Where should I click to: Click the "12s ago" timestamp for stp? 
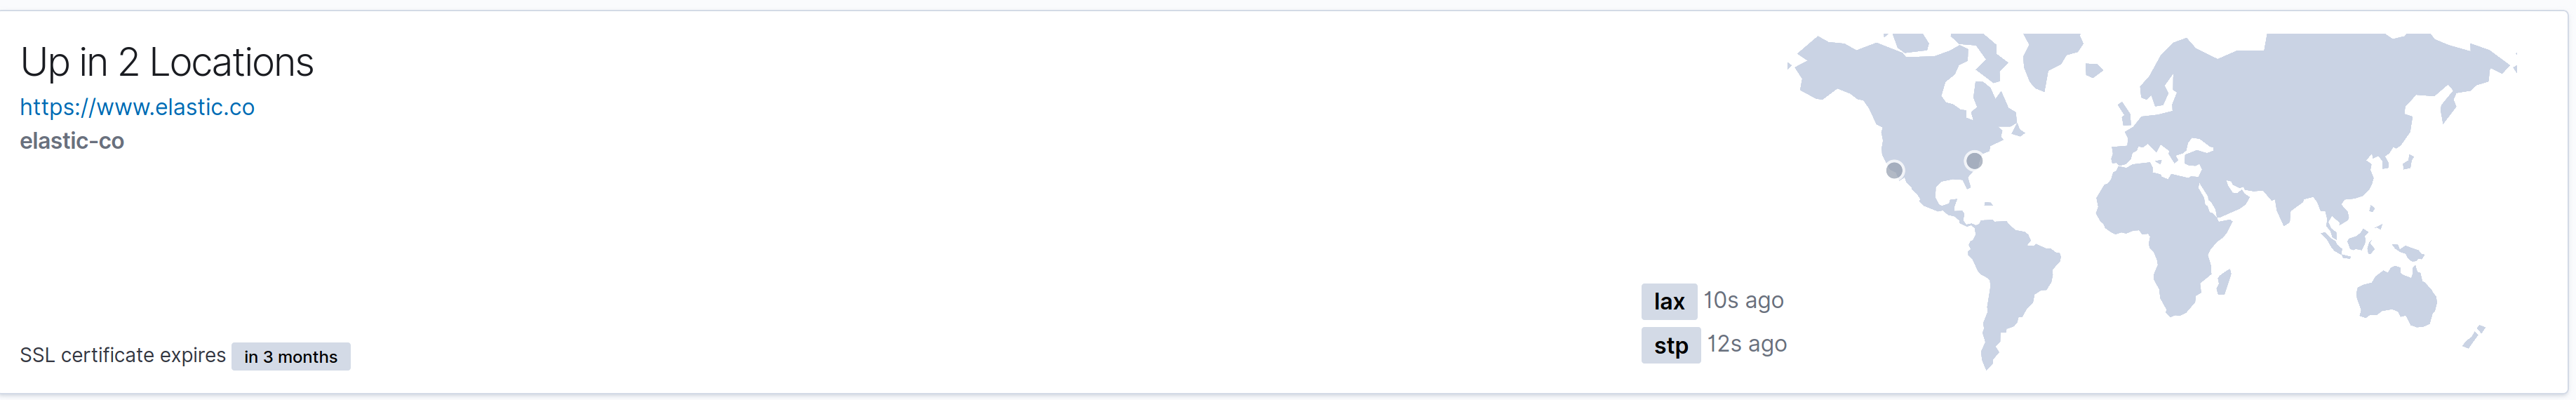point(1746,344)
